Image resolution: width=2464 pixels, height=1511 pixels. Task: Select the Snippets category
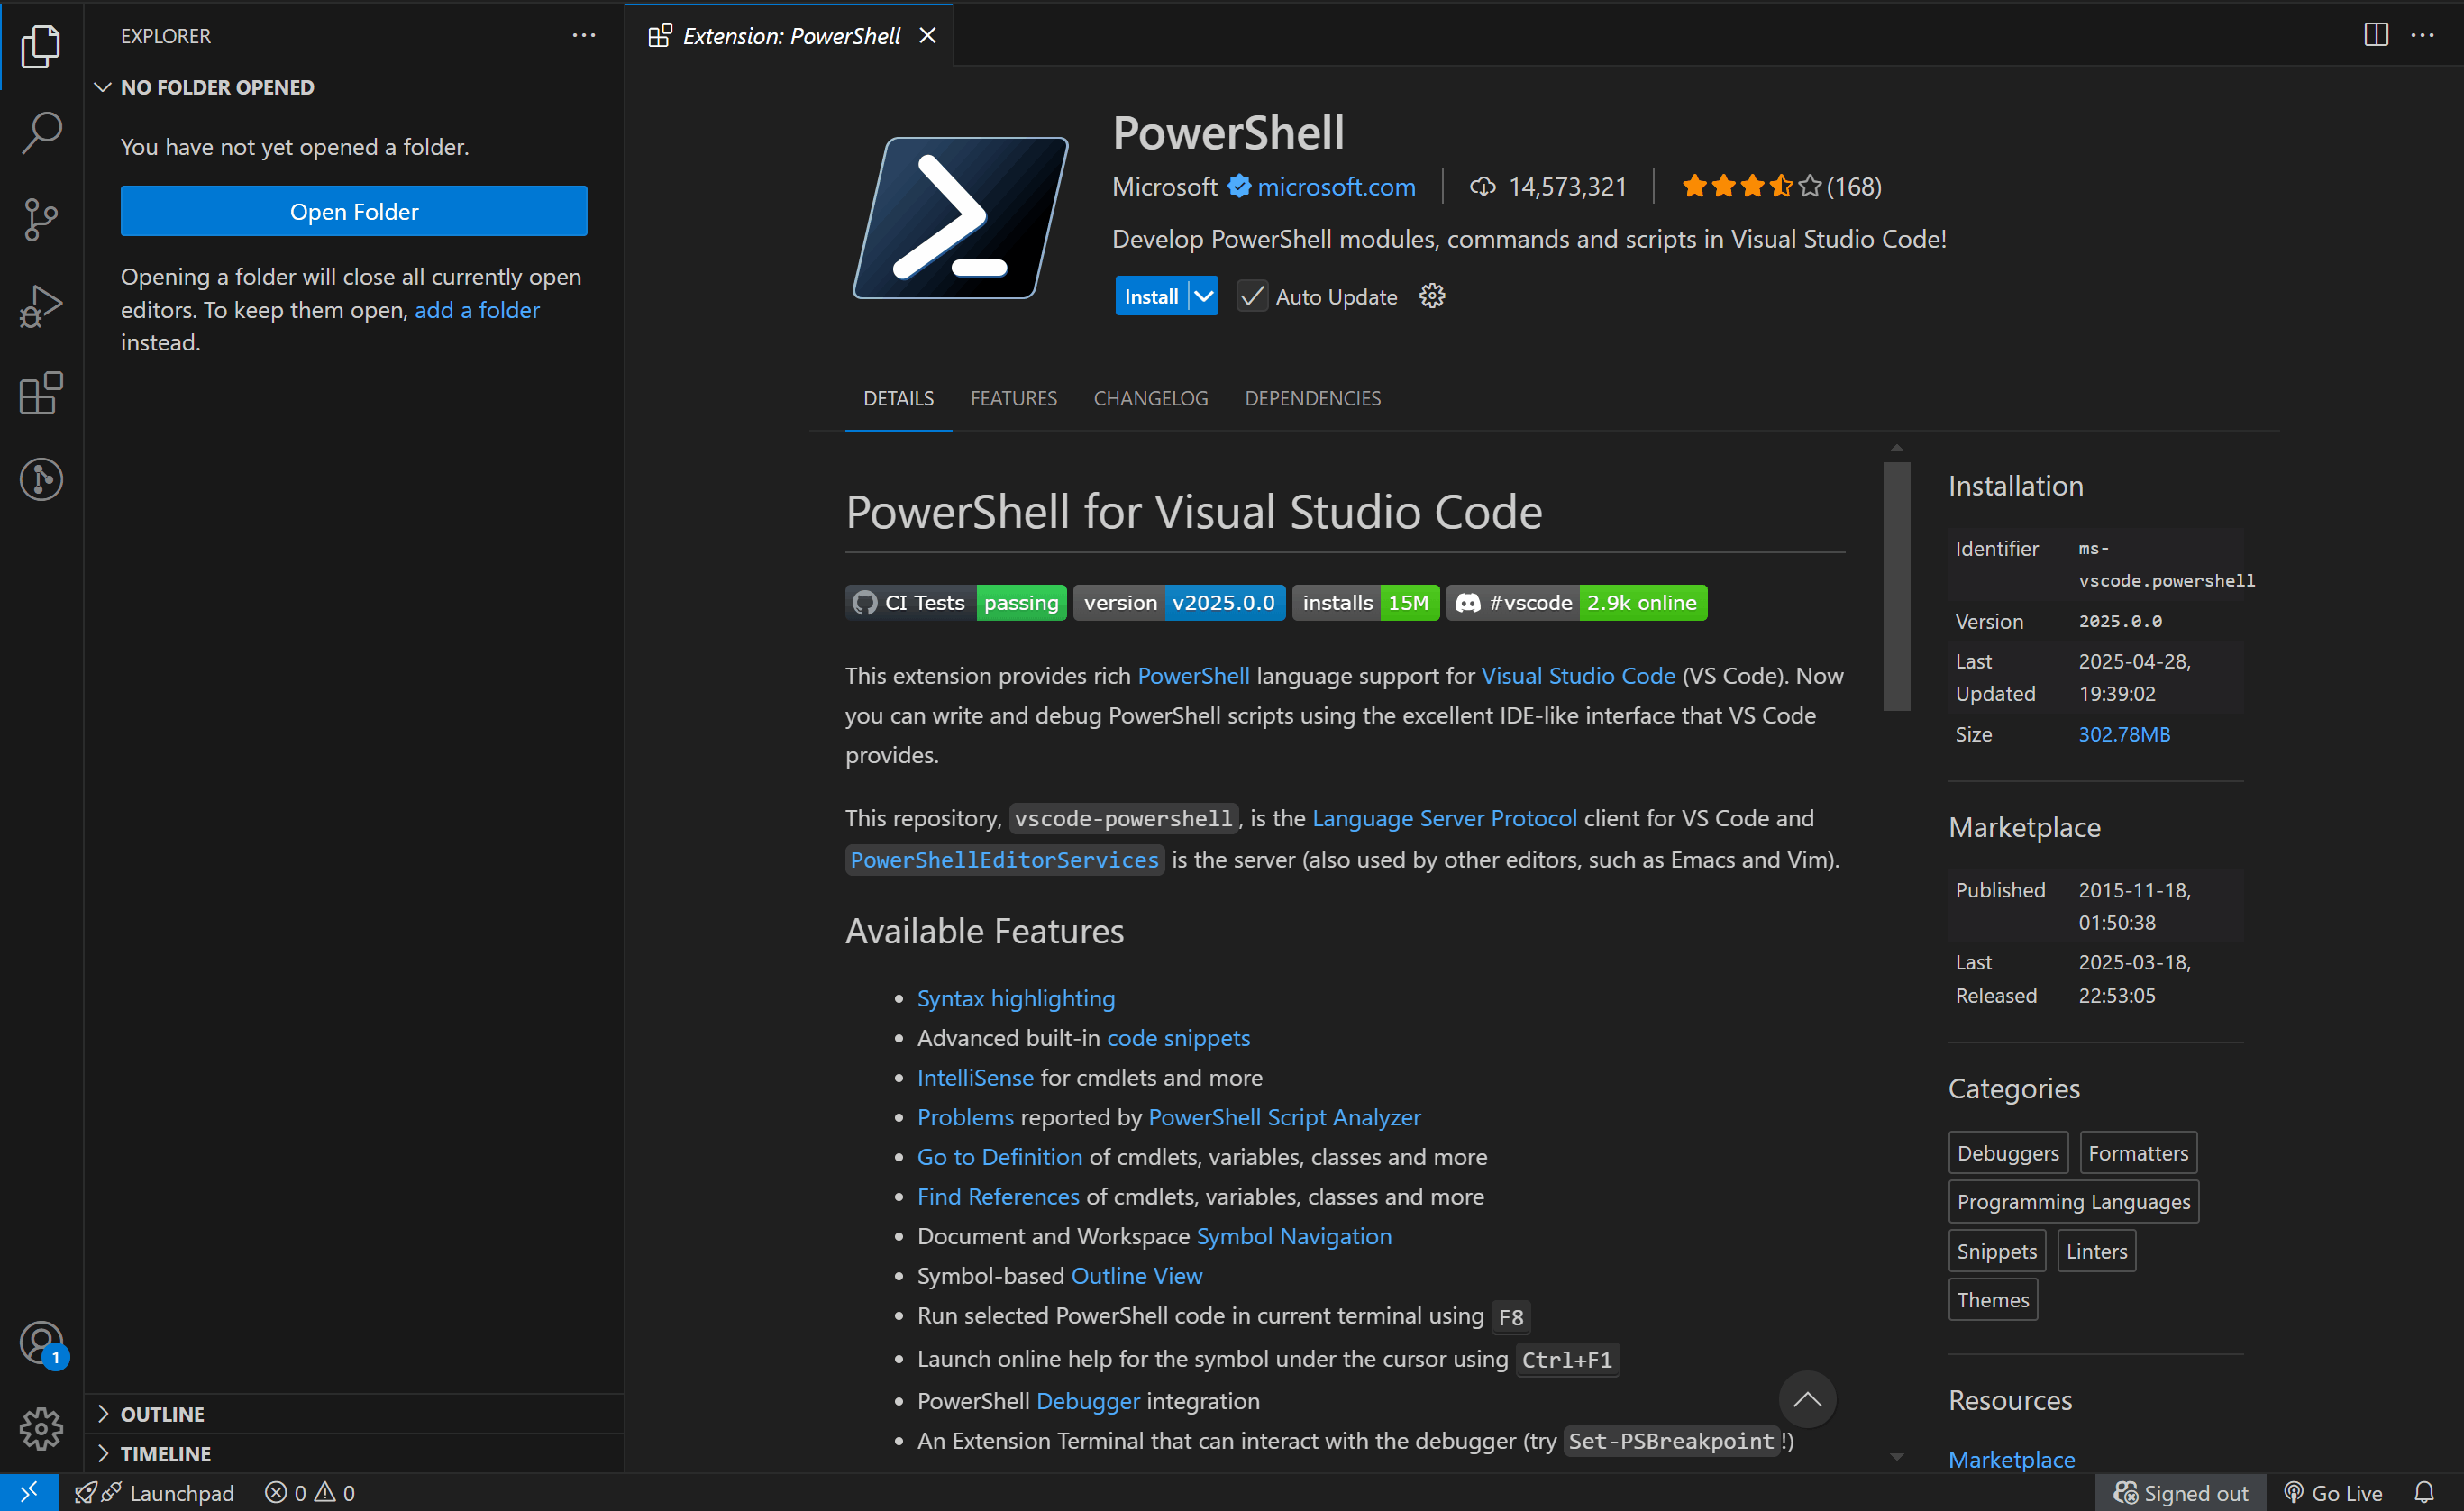(x=1995, y=1250)
